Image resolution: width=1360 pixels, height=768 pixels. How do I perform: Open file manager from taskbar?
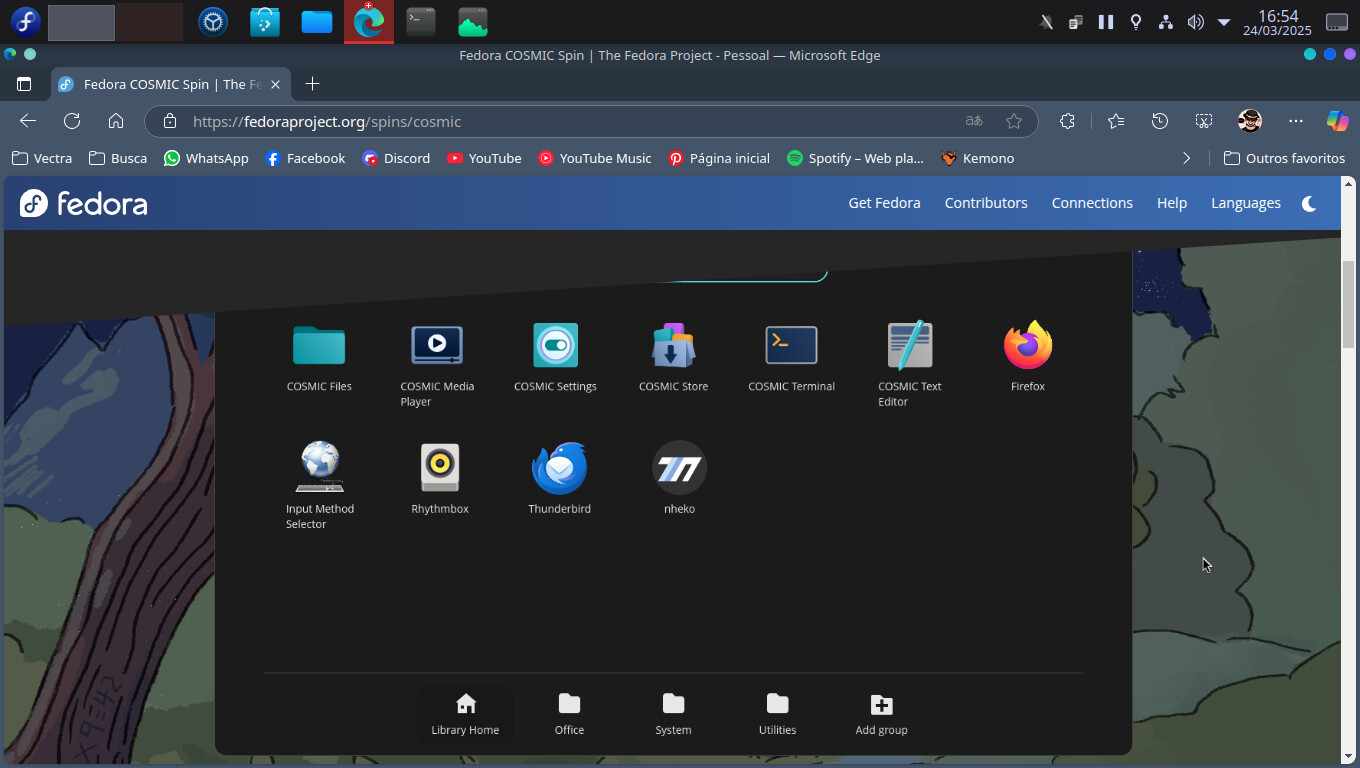[317, 21]
